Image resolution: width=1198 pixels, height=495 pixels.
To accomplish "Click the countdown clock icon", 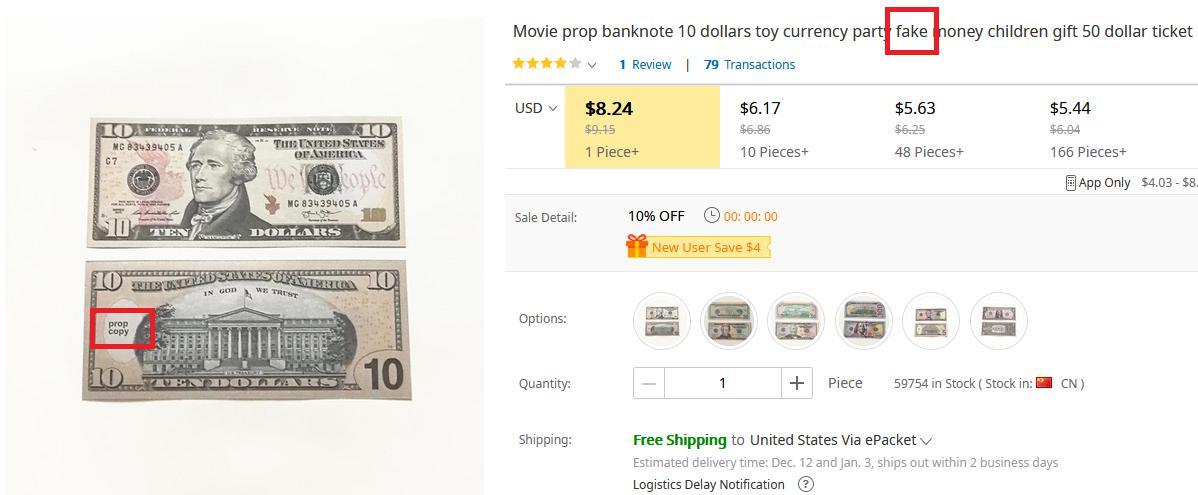I will click(712, 215).
